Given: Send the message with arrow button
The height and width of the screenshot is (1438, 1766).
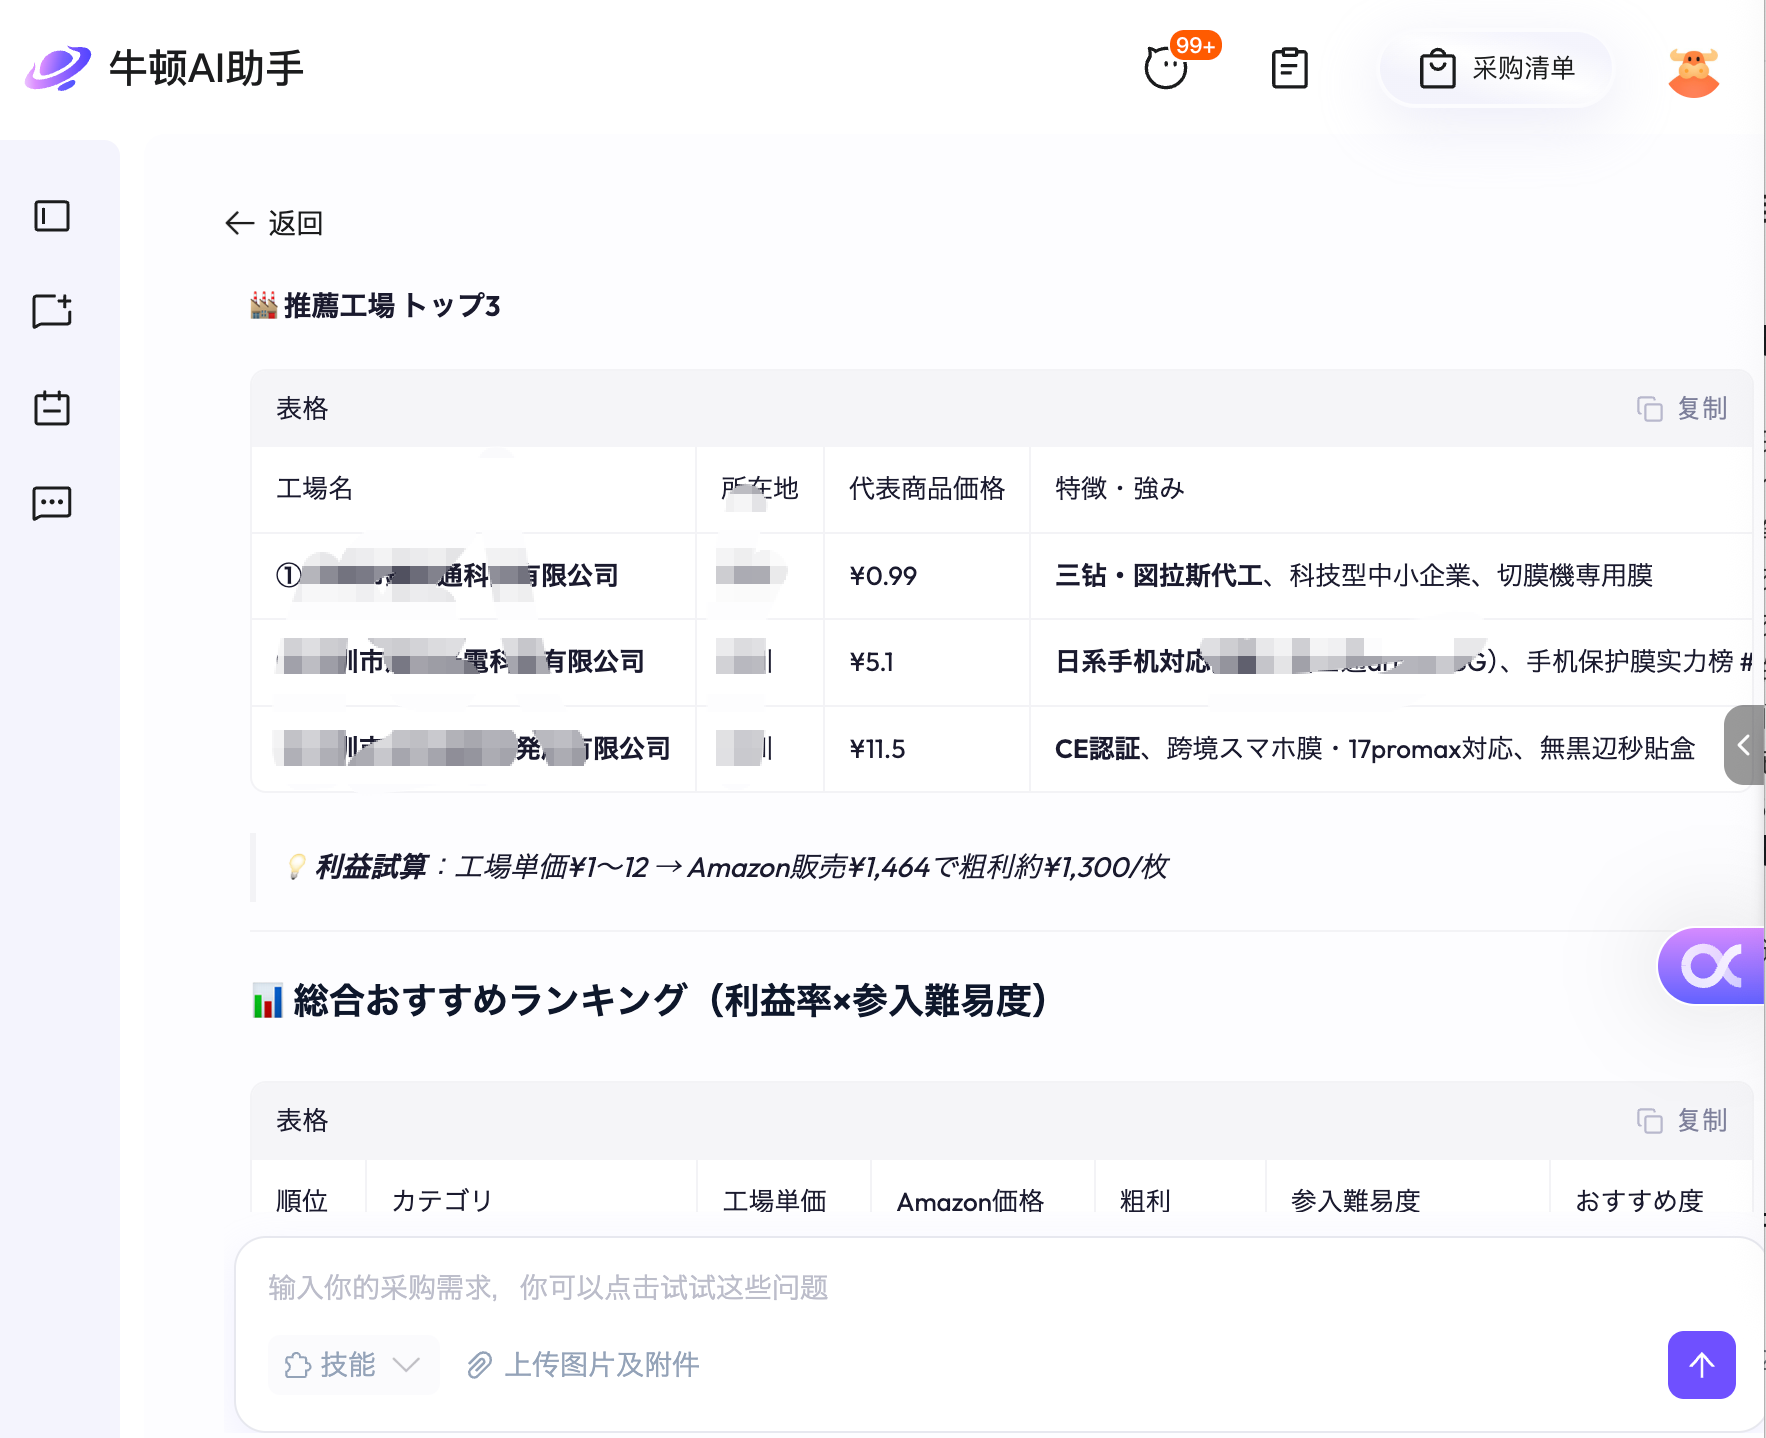Looking at the screenshot, I should point(1702,1365).
